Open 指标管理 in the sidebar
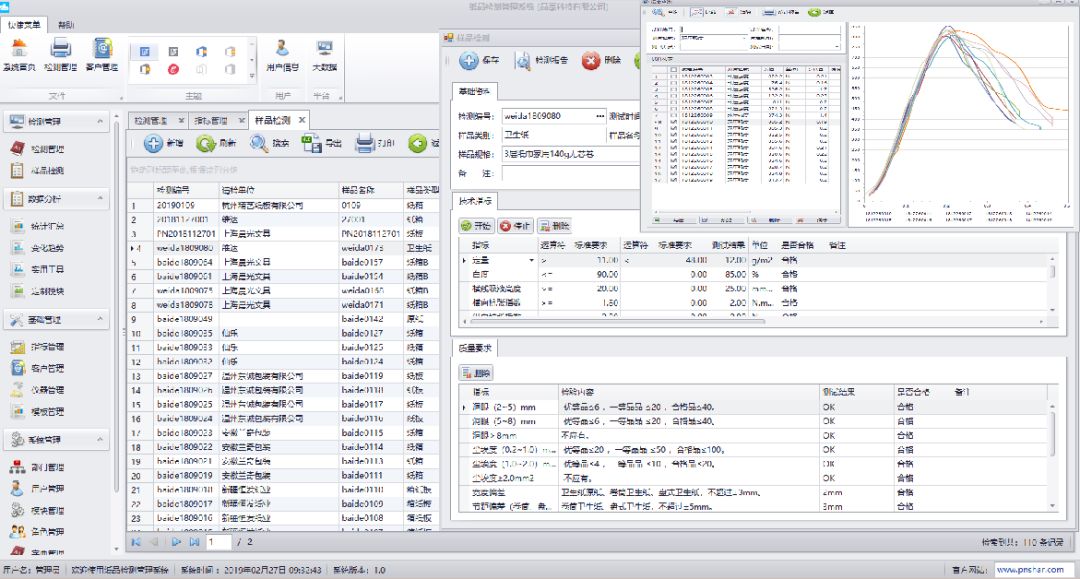Viewport: 1080px width, 579px height. click(39, 347)
